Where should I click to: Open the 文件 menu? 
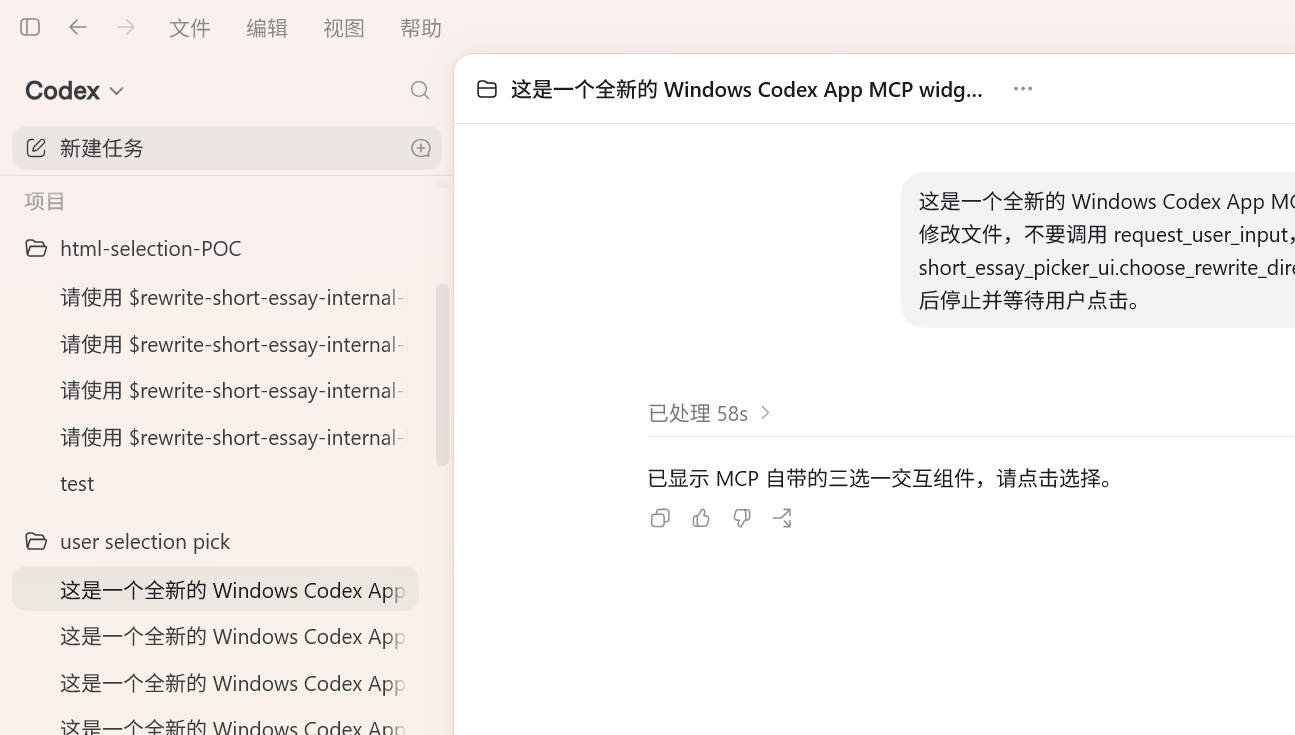[x=189, y=28]
